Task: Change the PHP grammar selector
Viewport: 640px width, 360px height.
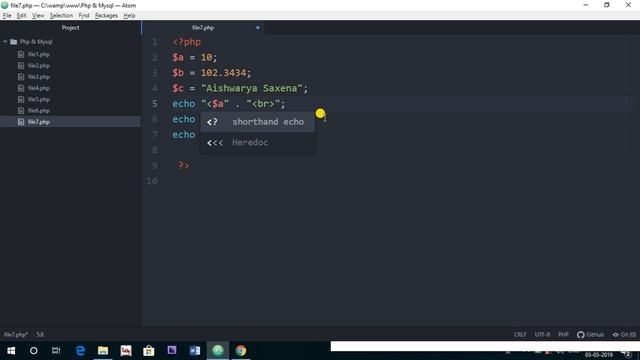Action: pyautogui.click(x=563, y=334)
